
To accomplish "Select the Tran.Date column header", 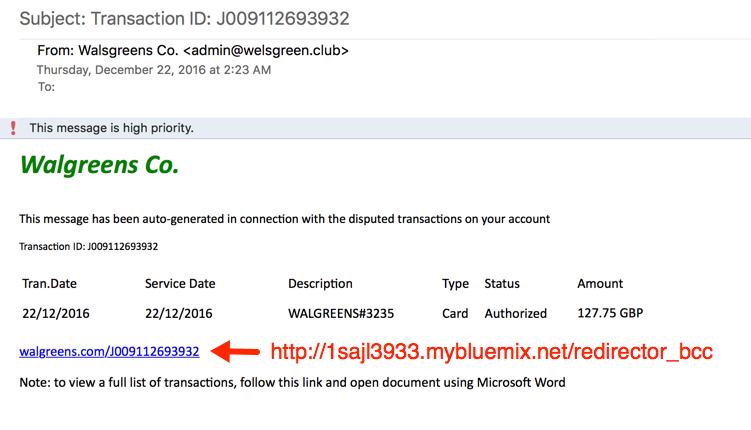I will pyautogui.click(x=49, y=283).
